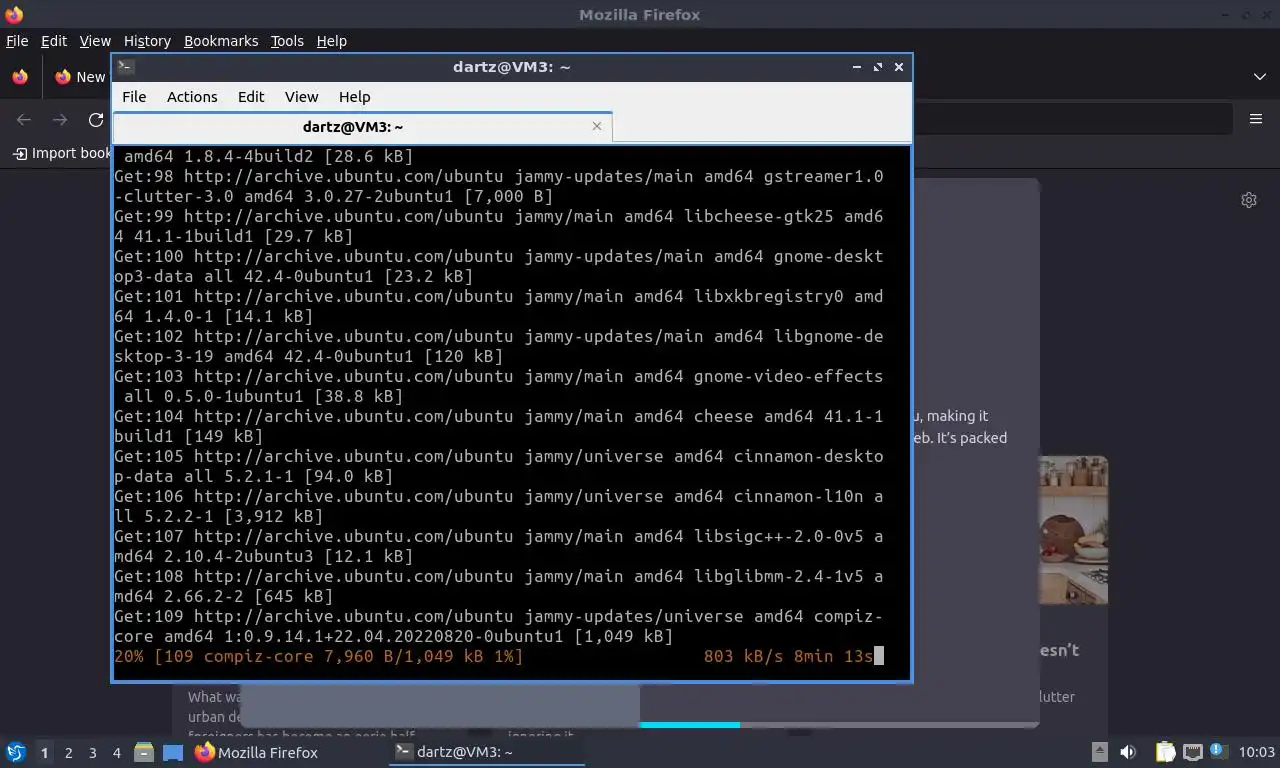Go forward in Firefox

(x=60, y=120)
